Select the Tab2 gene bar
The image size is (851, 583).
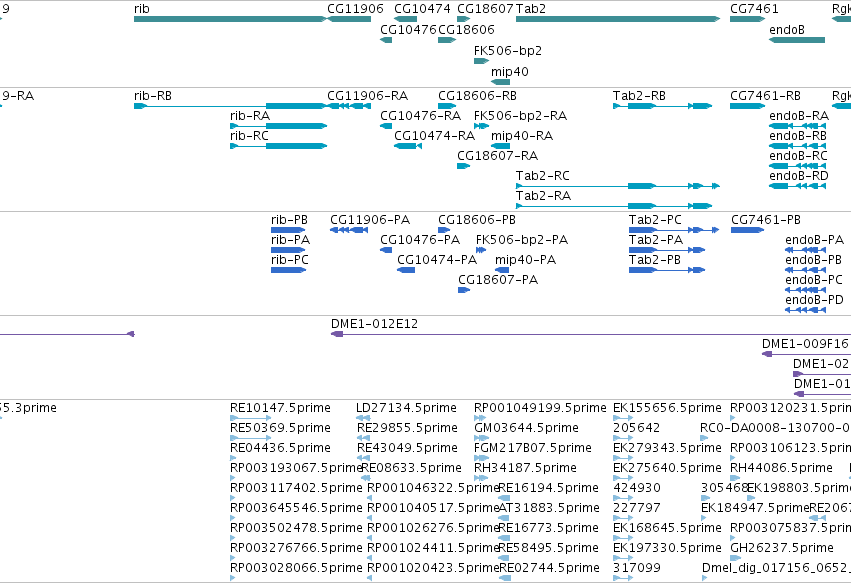click(618, 19)
